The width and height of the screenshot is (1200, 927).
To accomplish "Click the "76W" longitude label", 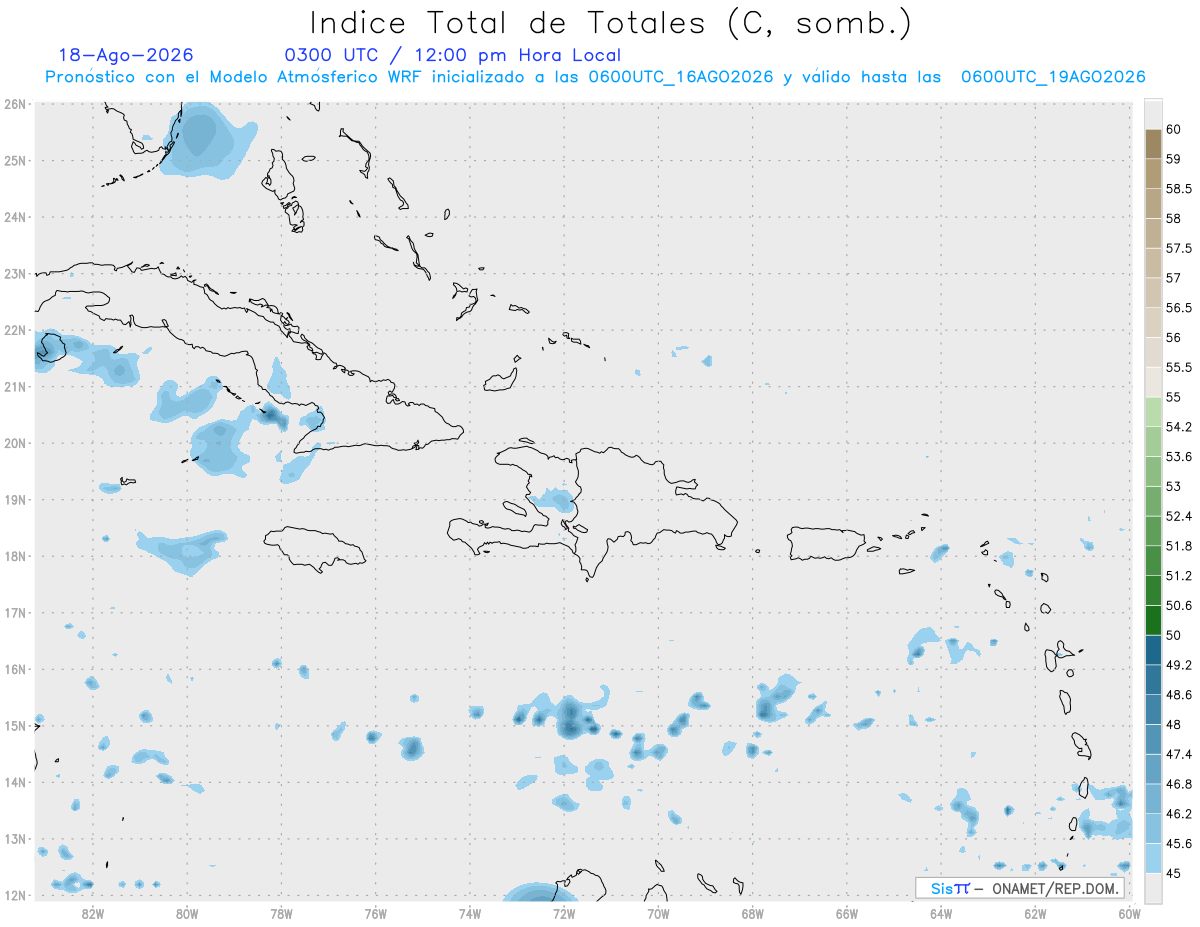I will [x=376, y=913].
